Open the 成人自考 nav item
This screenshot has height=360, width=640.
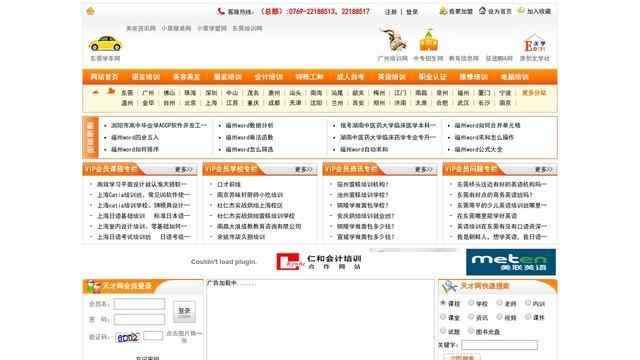click(350, 77)
